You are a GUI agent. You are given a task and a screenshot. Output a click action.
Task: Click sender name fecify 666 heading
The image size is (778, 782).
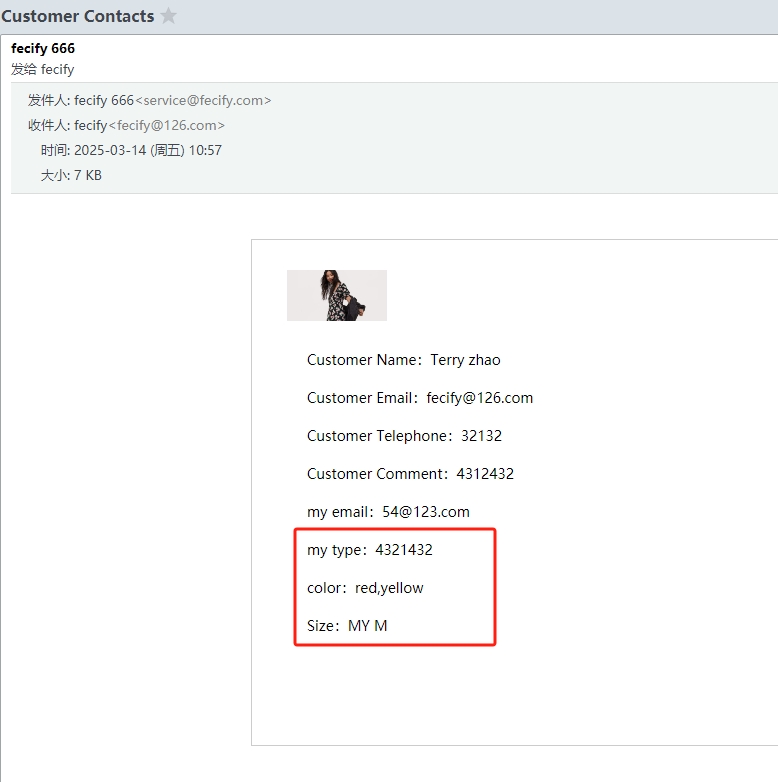[x=43, y=48]
